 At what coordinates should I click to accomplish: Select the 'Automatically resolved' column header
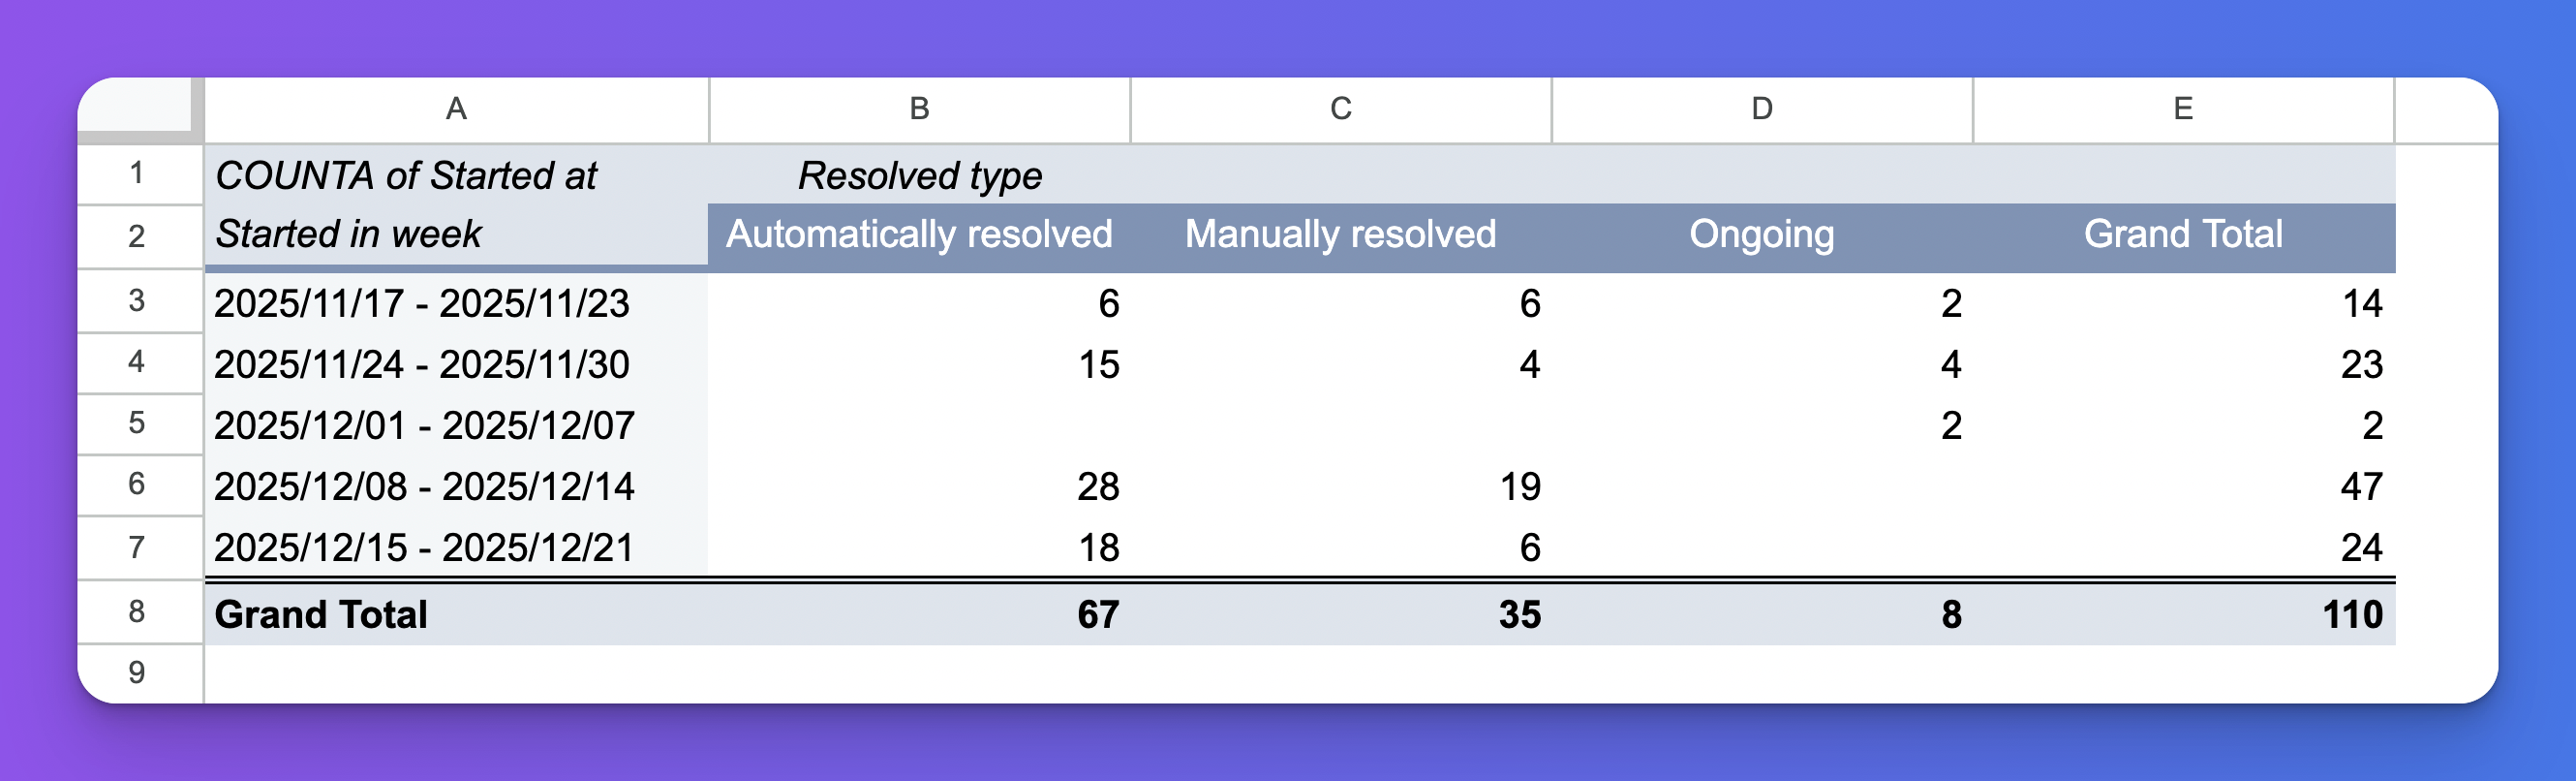918,234
